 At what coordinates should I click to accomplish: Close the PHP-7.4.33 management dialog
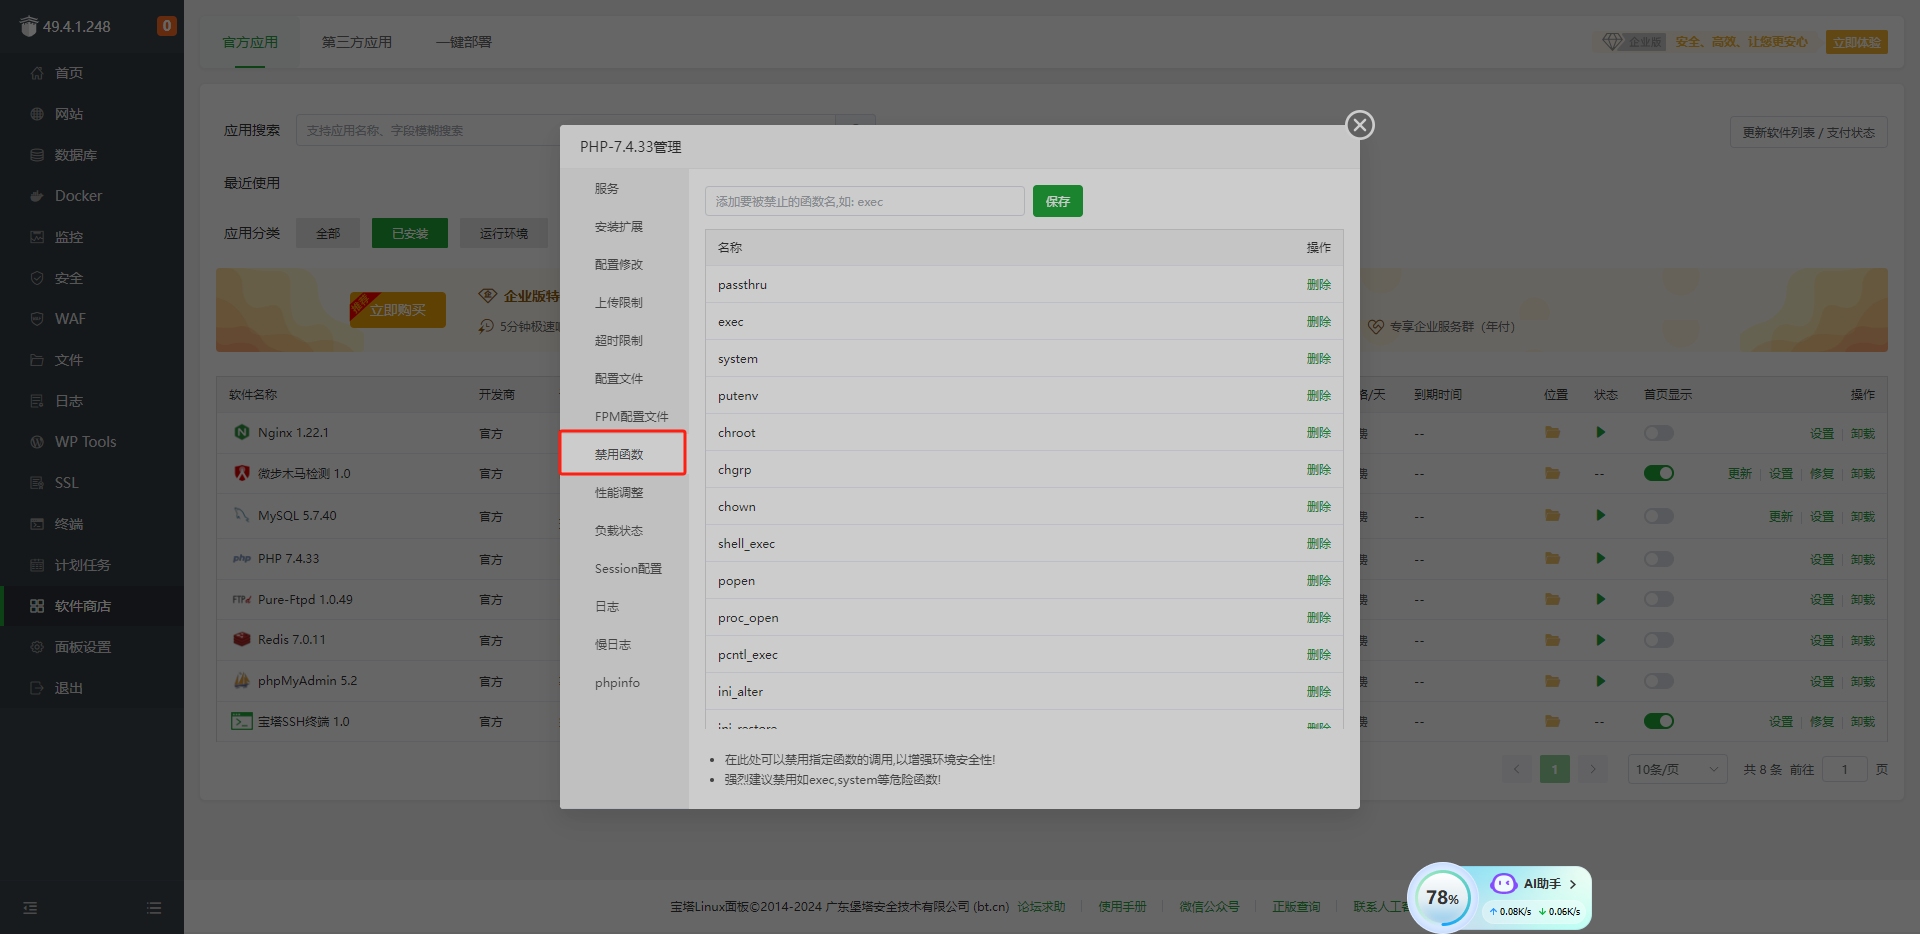pyautogui.click(x=1359, y=125)
